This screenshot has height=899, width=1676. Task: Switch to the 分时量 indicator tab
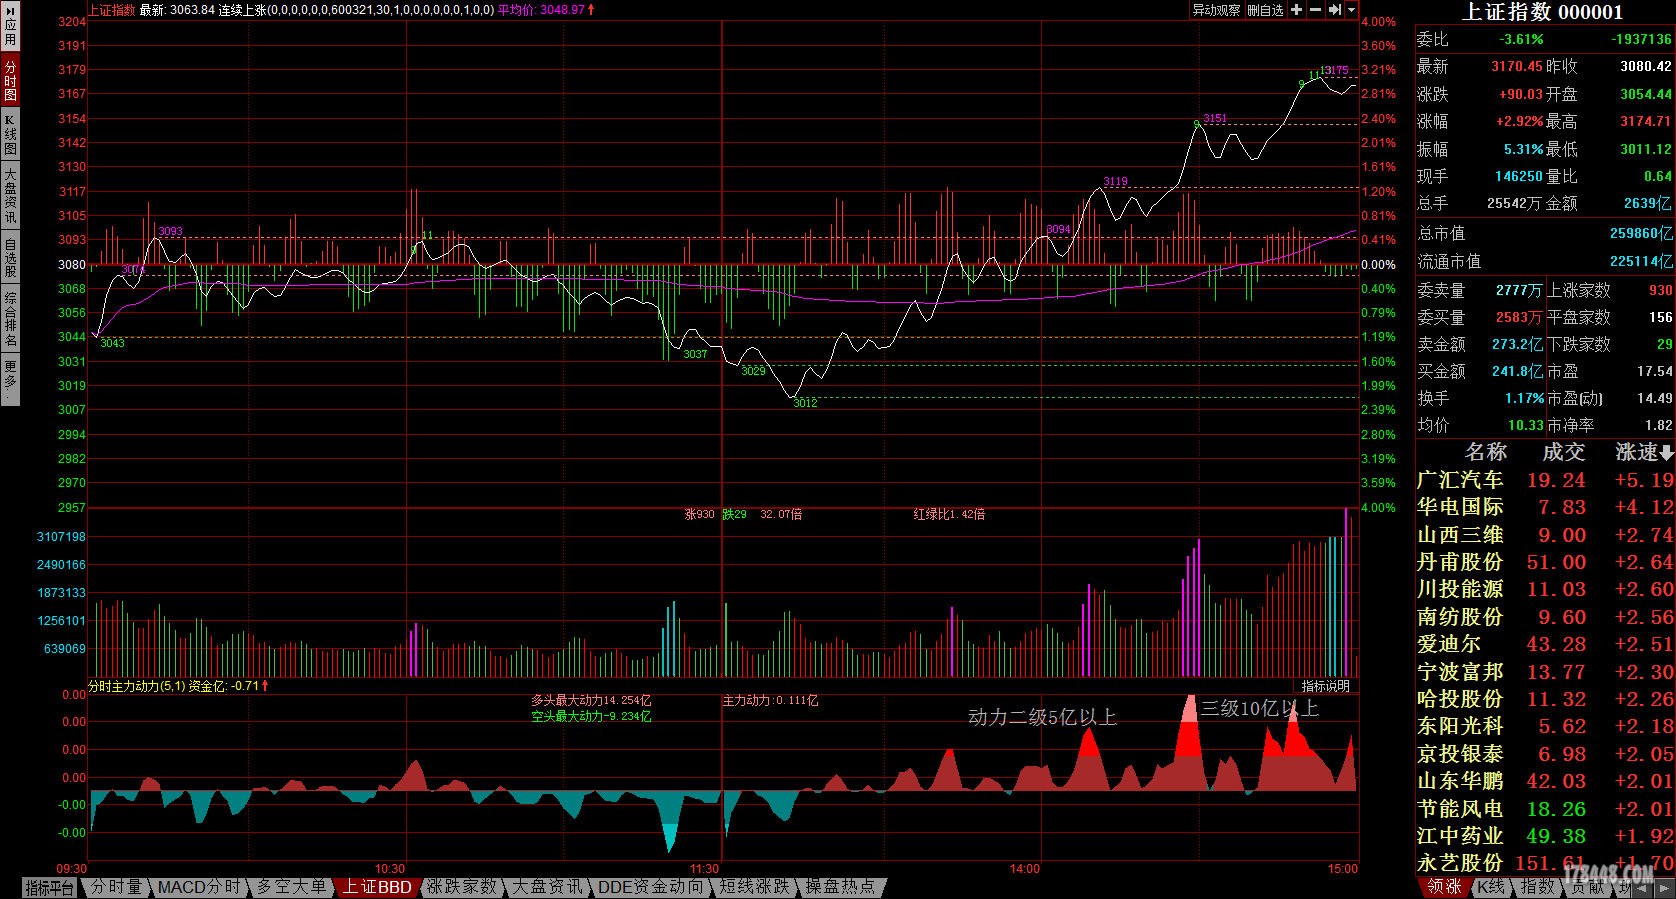click(x=117, y=887)
